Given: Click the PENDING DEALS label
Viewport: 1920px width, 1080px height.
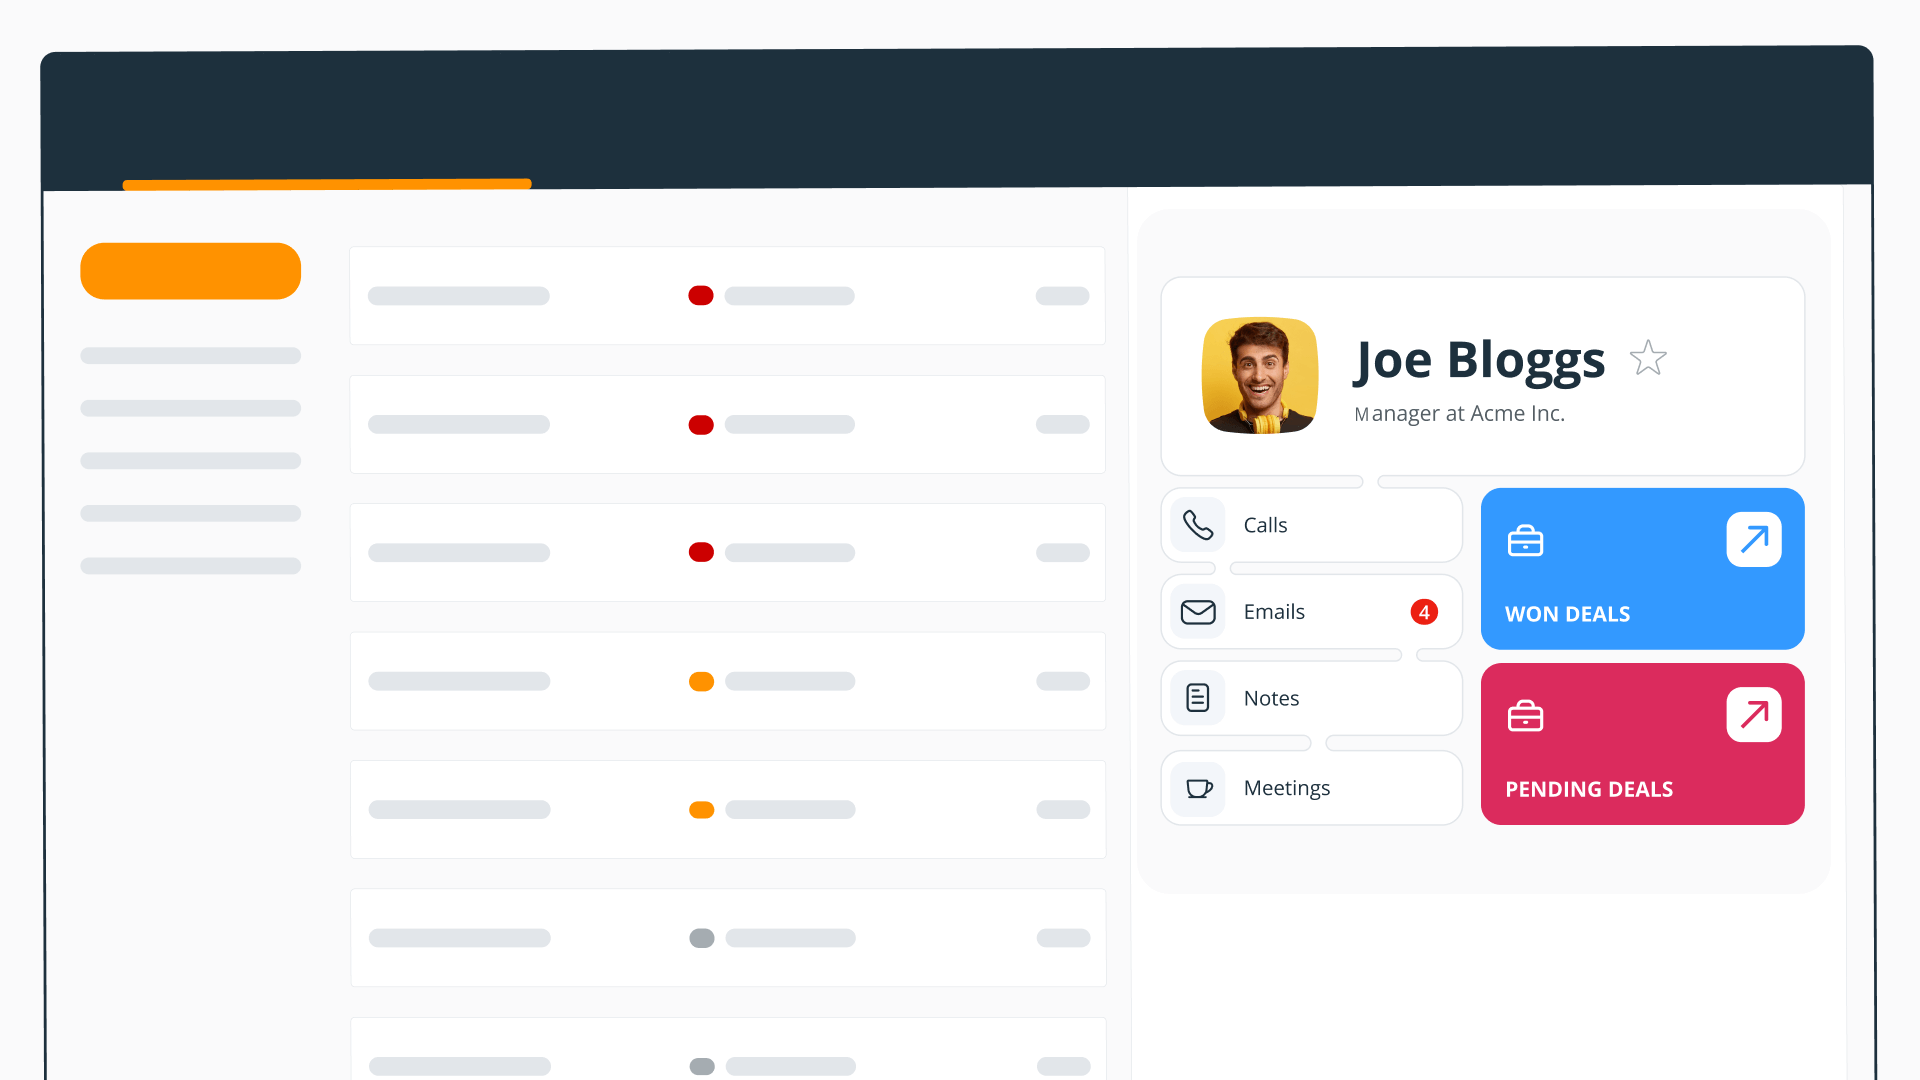Looking at the screenshot, I should (1589, 789).
